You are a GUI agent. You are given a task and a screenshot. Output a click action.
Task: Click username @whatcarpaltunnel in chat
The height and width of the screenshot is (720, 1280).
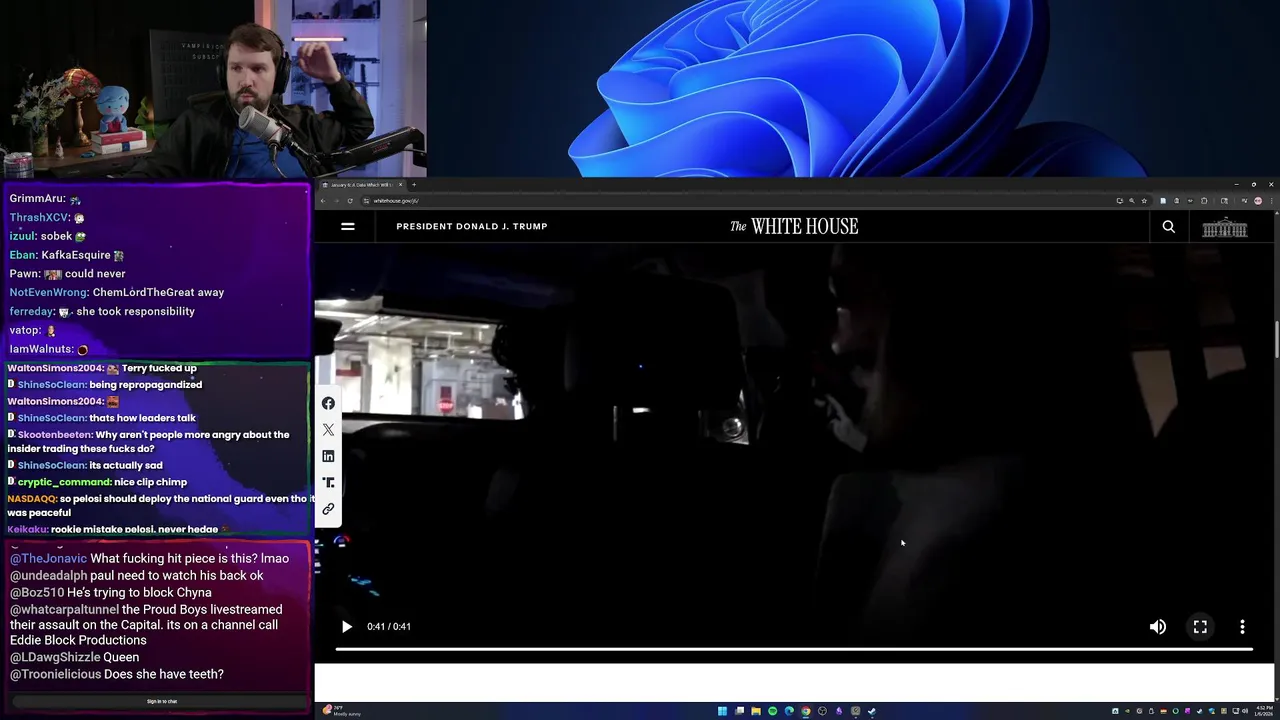[64, 610]
